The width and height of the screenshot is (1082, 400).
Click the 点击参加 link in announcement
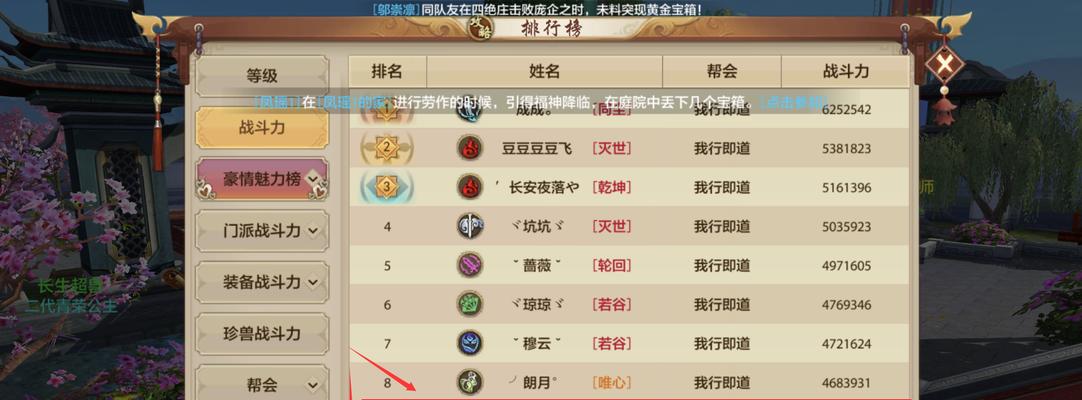coord(794,102)
